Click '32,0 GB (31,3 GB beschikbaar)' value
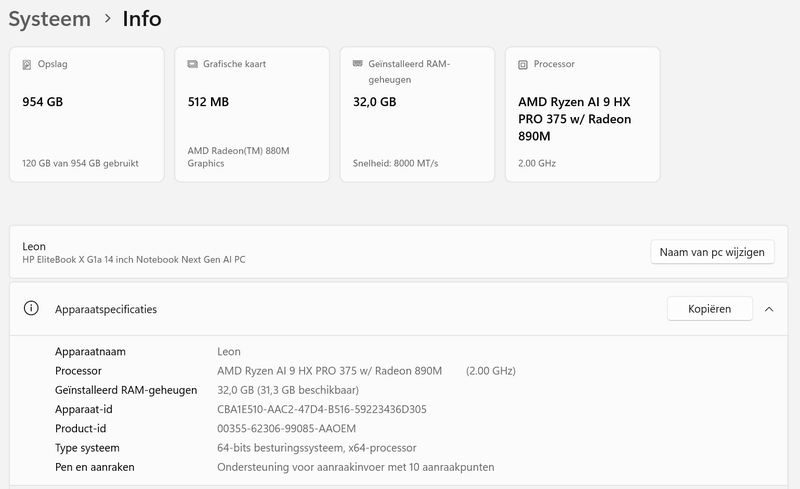The image size is (800, 489). 288,390
